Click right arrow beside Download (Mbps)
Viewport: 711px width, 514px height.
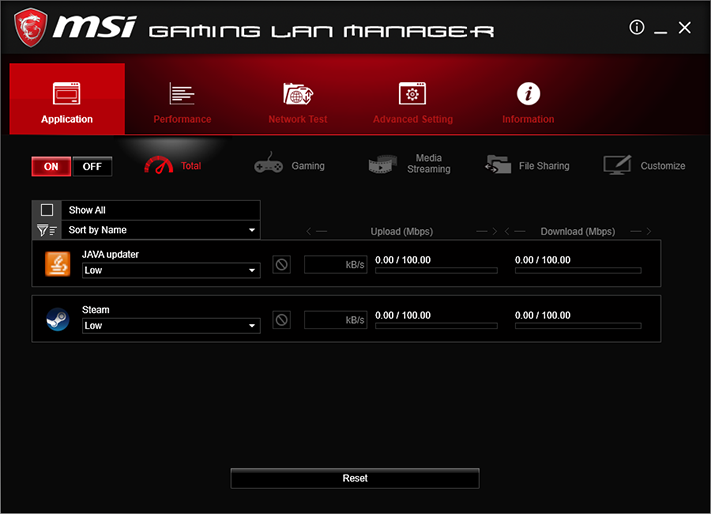pos(641,231)
